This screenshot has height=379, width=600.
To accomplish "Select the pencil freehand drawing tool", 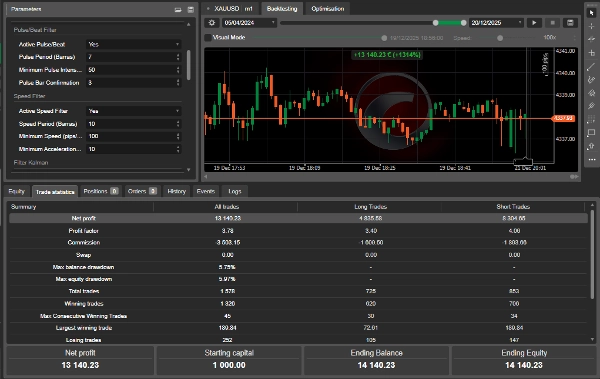I will 592,80.
